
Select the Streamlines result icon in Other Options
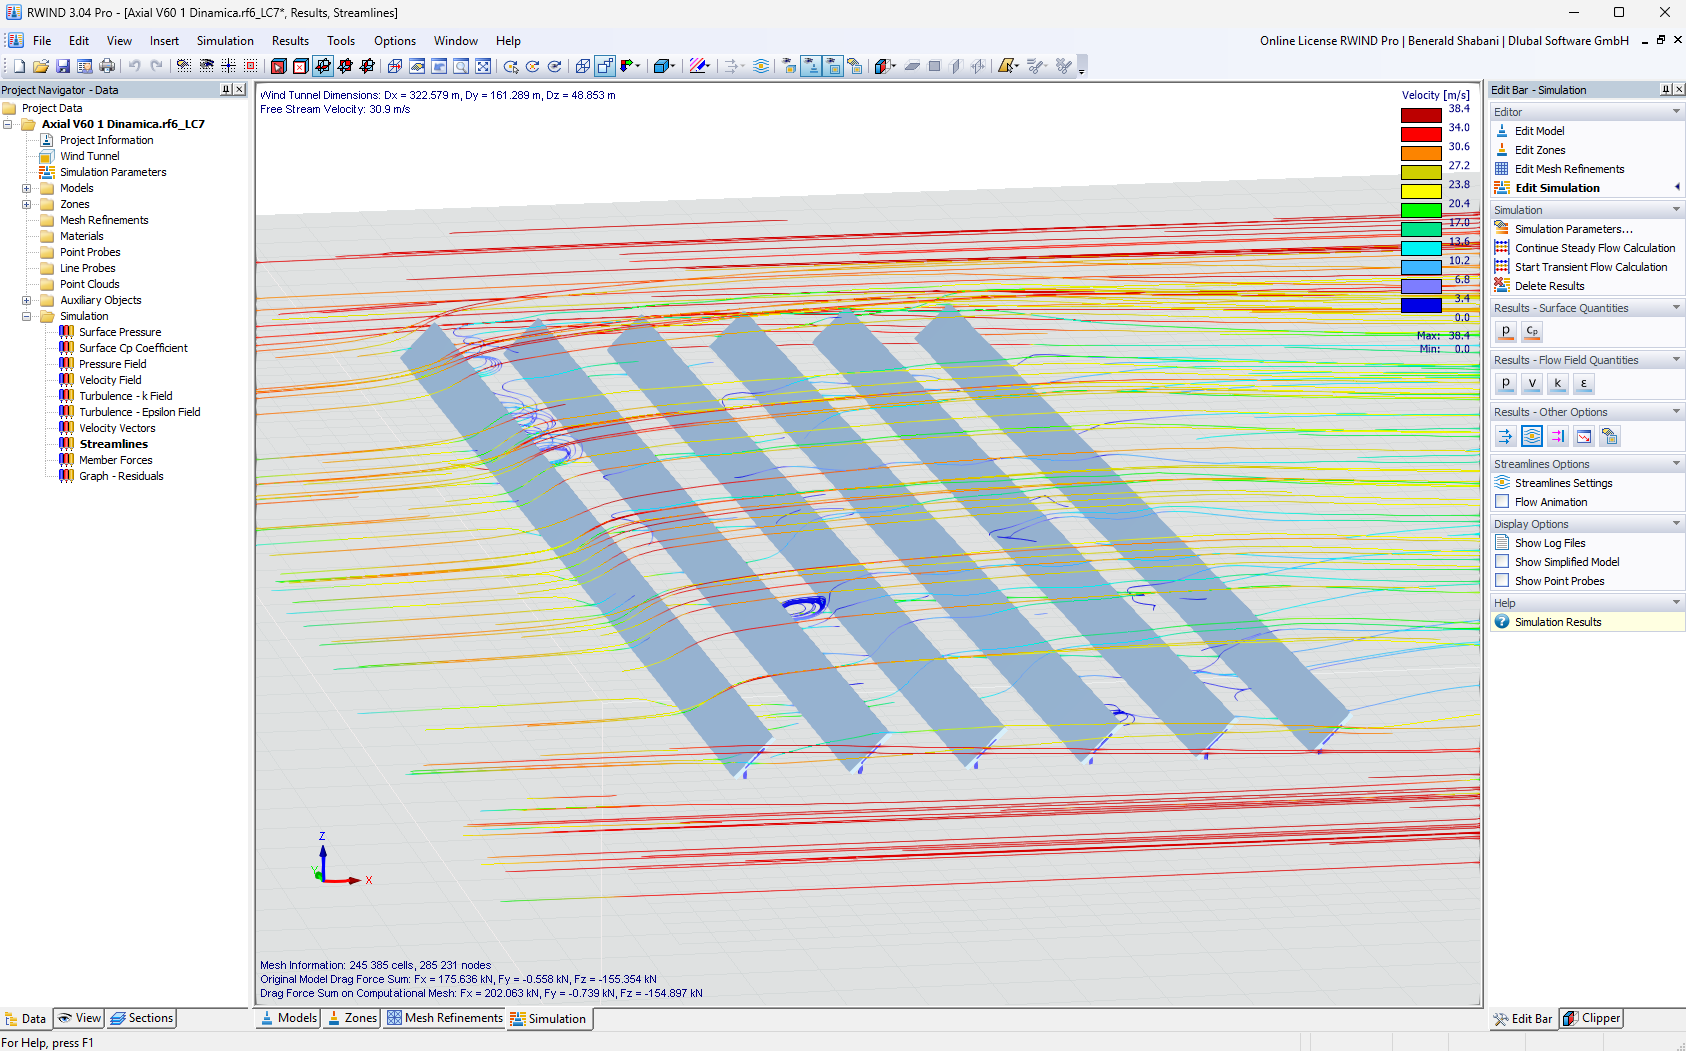pyautogui.click(x=1531, y=436)
